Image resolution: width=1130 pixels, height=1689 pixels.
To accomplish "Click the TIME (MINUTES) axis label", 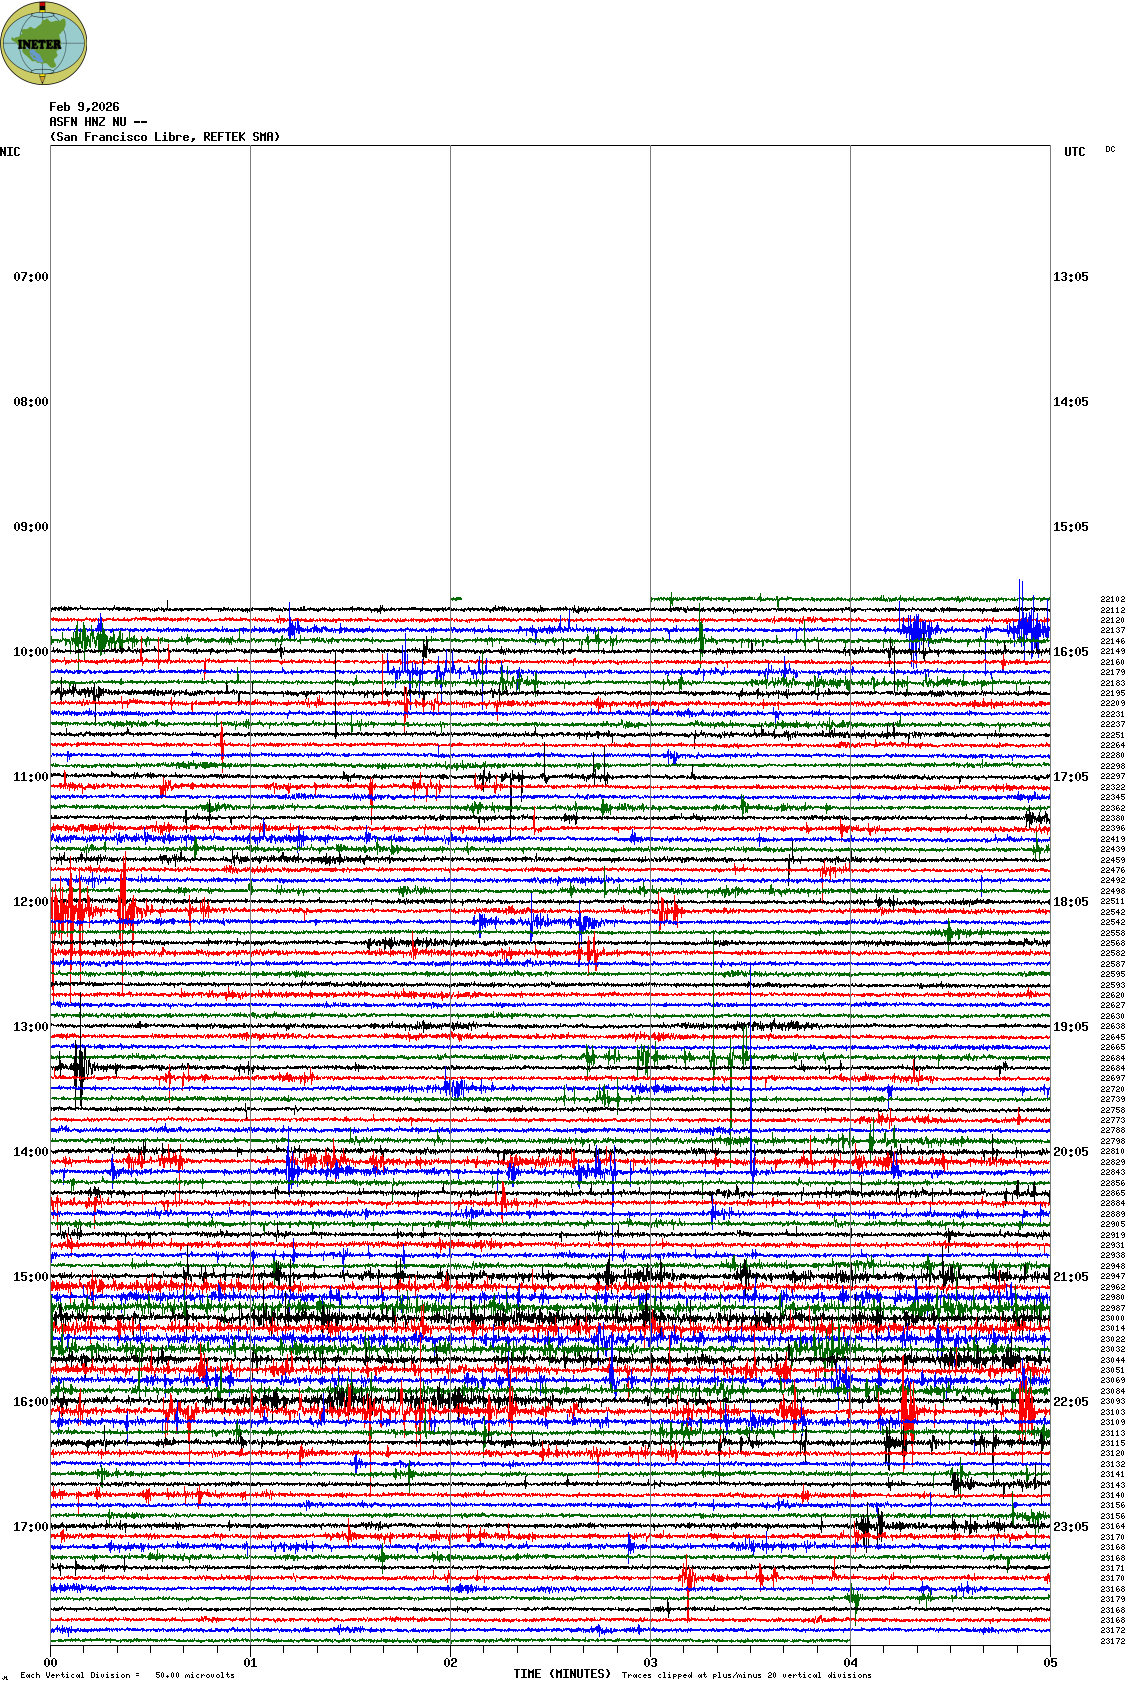I will (x=562, y=1674).
